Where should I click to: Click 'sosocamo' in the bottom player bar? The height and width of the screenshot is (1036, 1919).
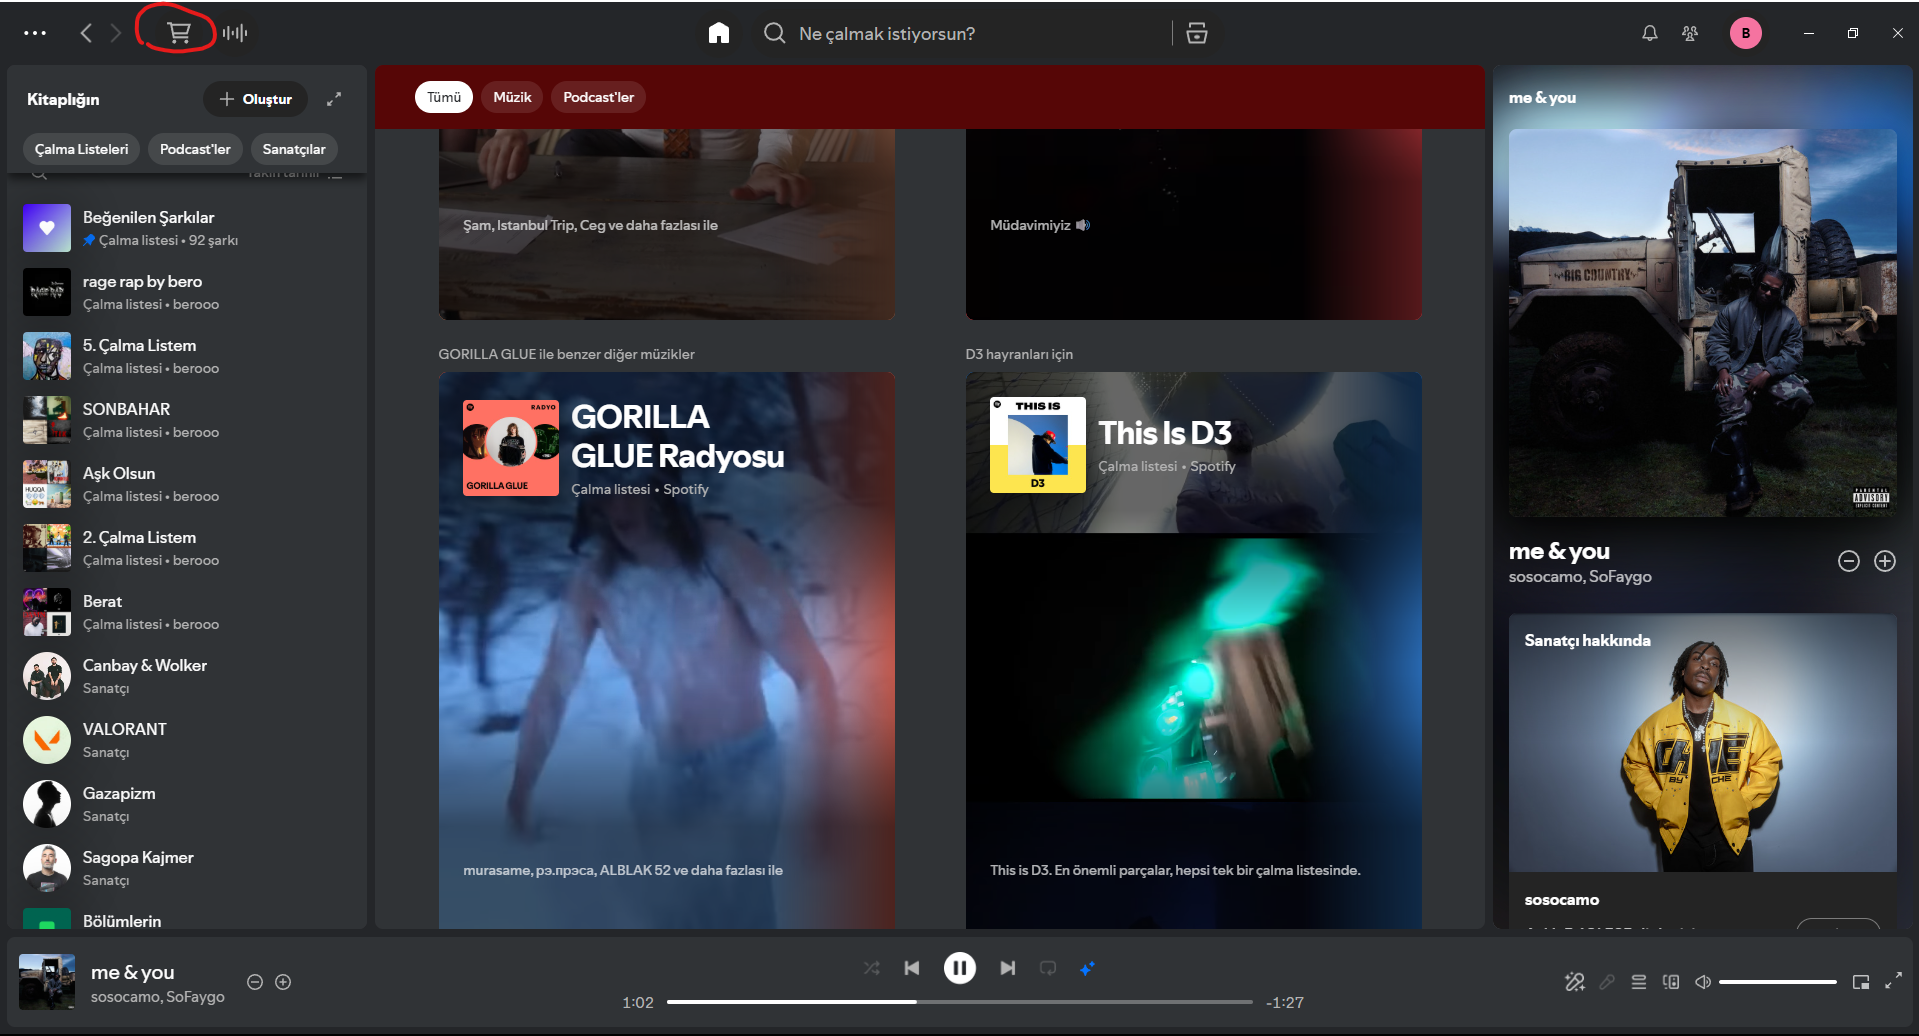[125, 997]
